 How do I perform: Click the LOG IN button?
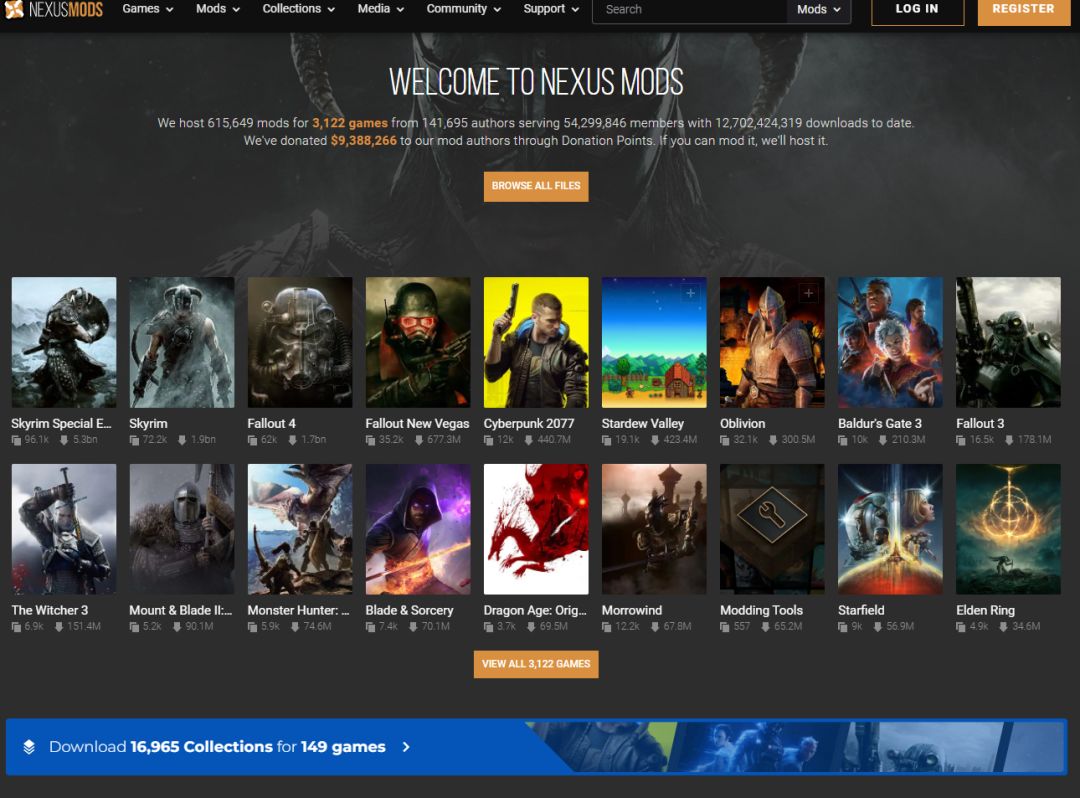[917, 10]
